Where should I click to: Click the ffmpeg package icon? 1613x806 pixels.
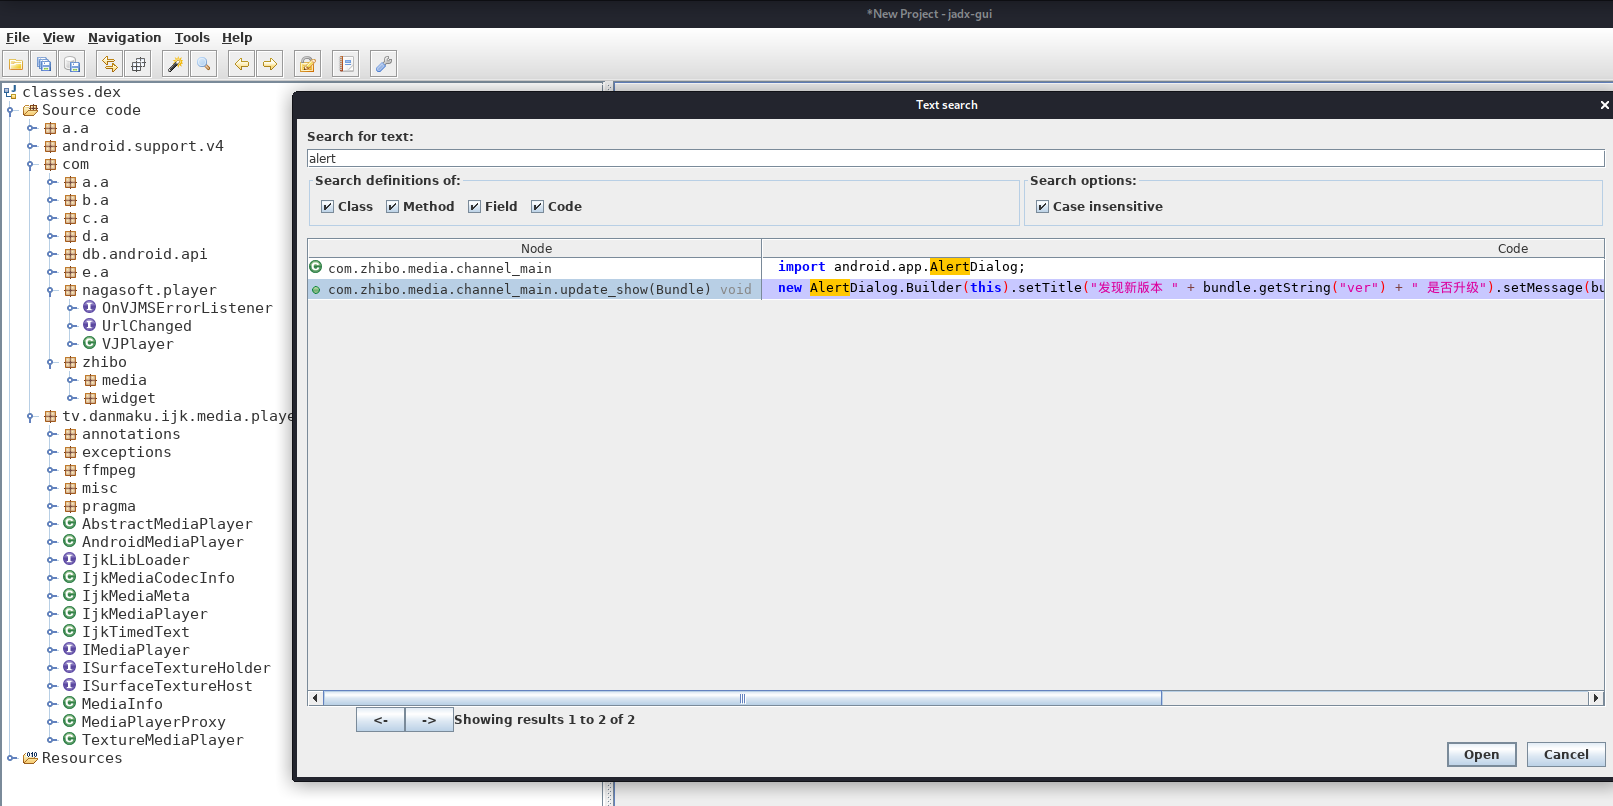(70, 470)
